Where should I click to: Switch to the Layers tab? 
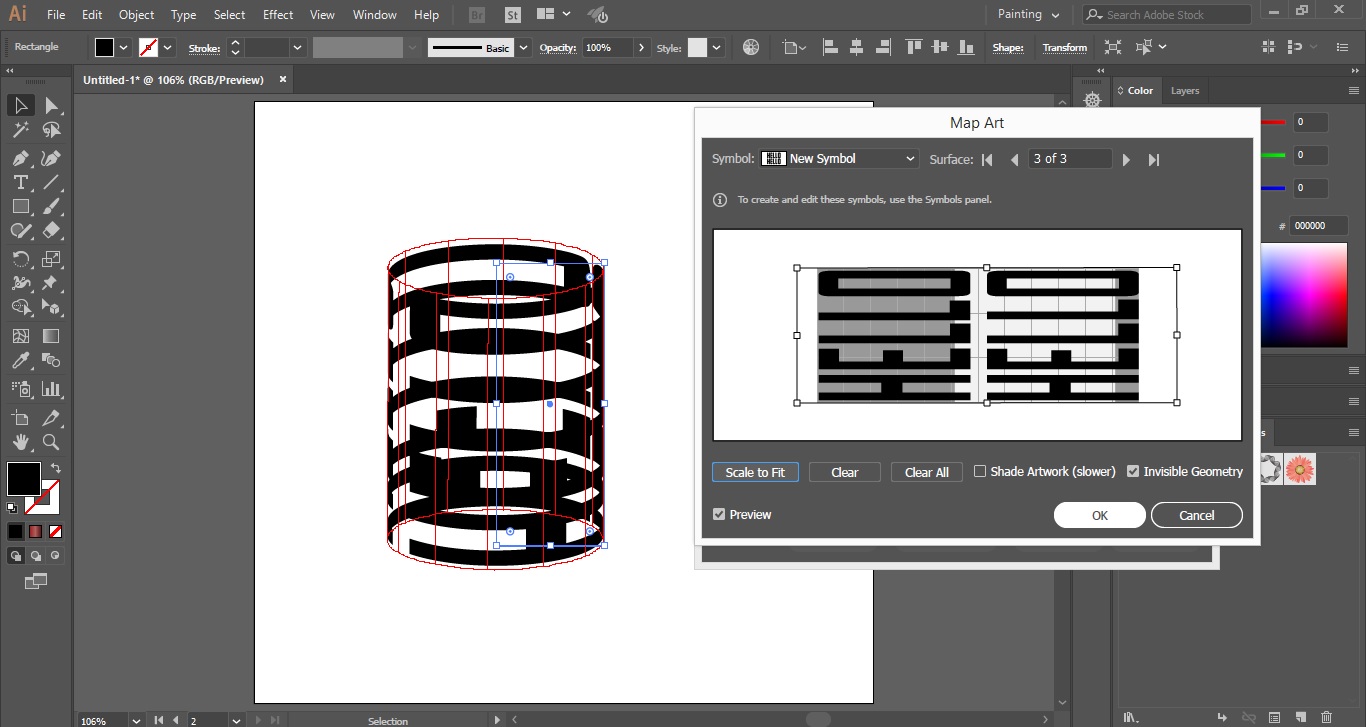point(1184,90)
